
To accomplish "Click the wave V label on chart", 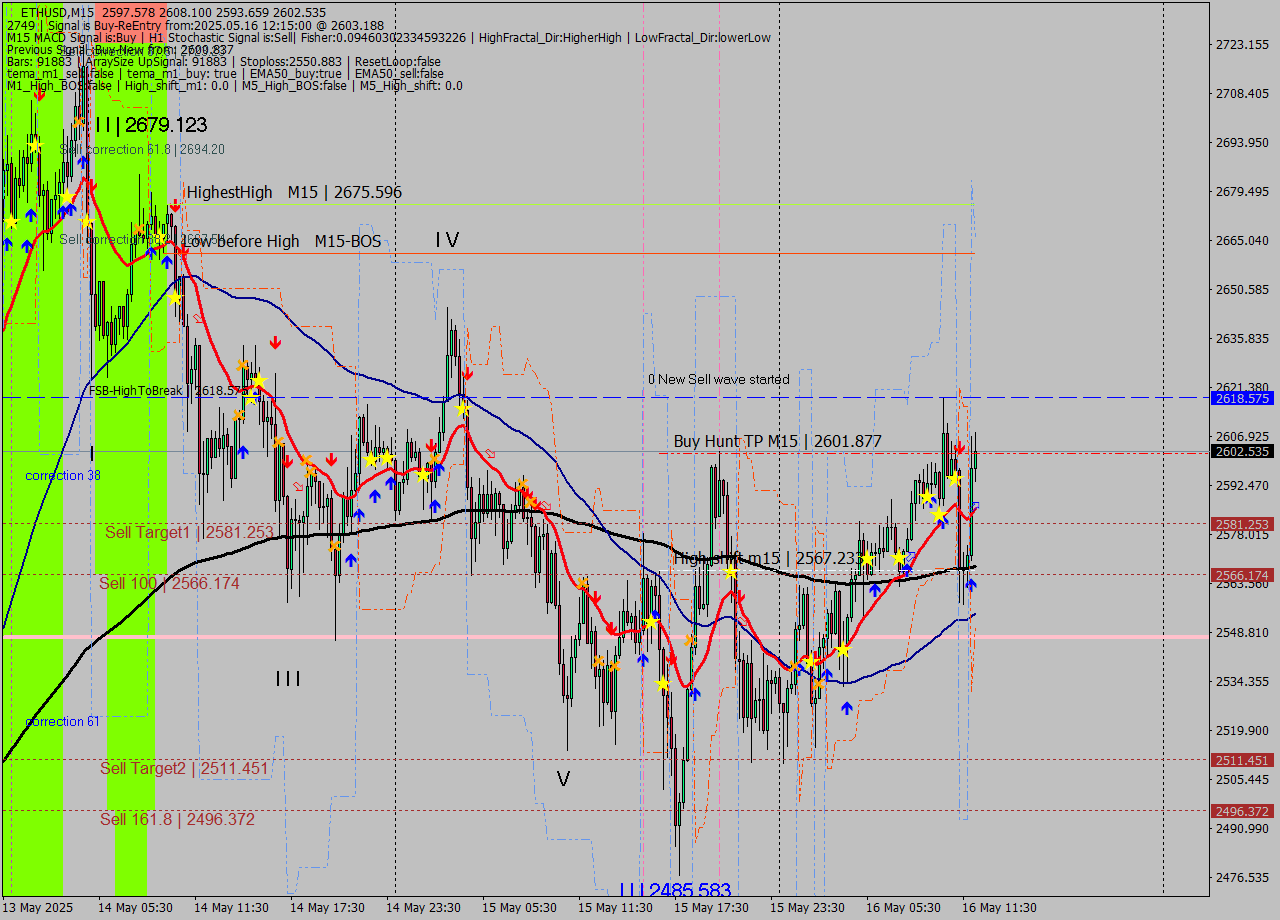I will (x=564, y=778).
